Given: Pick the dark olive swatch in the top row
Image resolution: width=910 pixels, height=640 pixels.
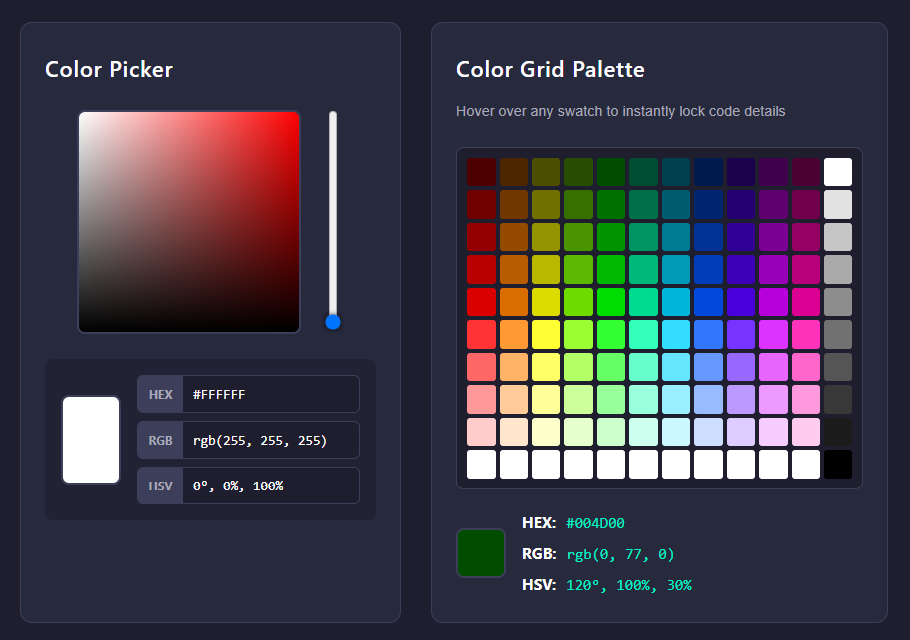Looking at the screenshot, I should 546,172.
